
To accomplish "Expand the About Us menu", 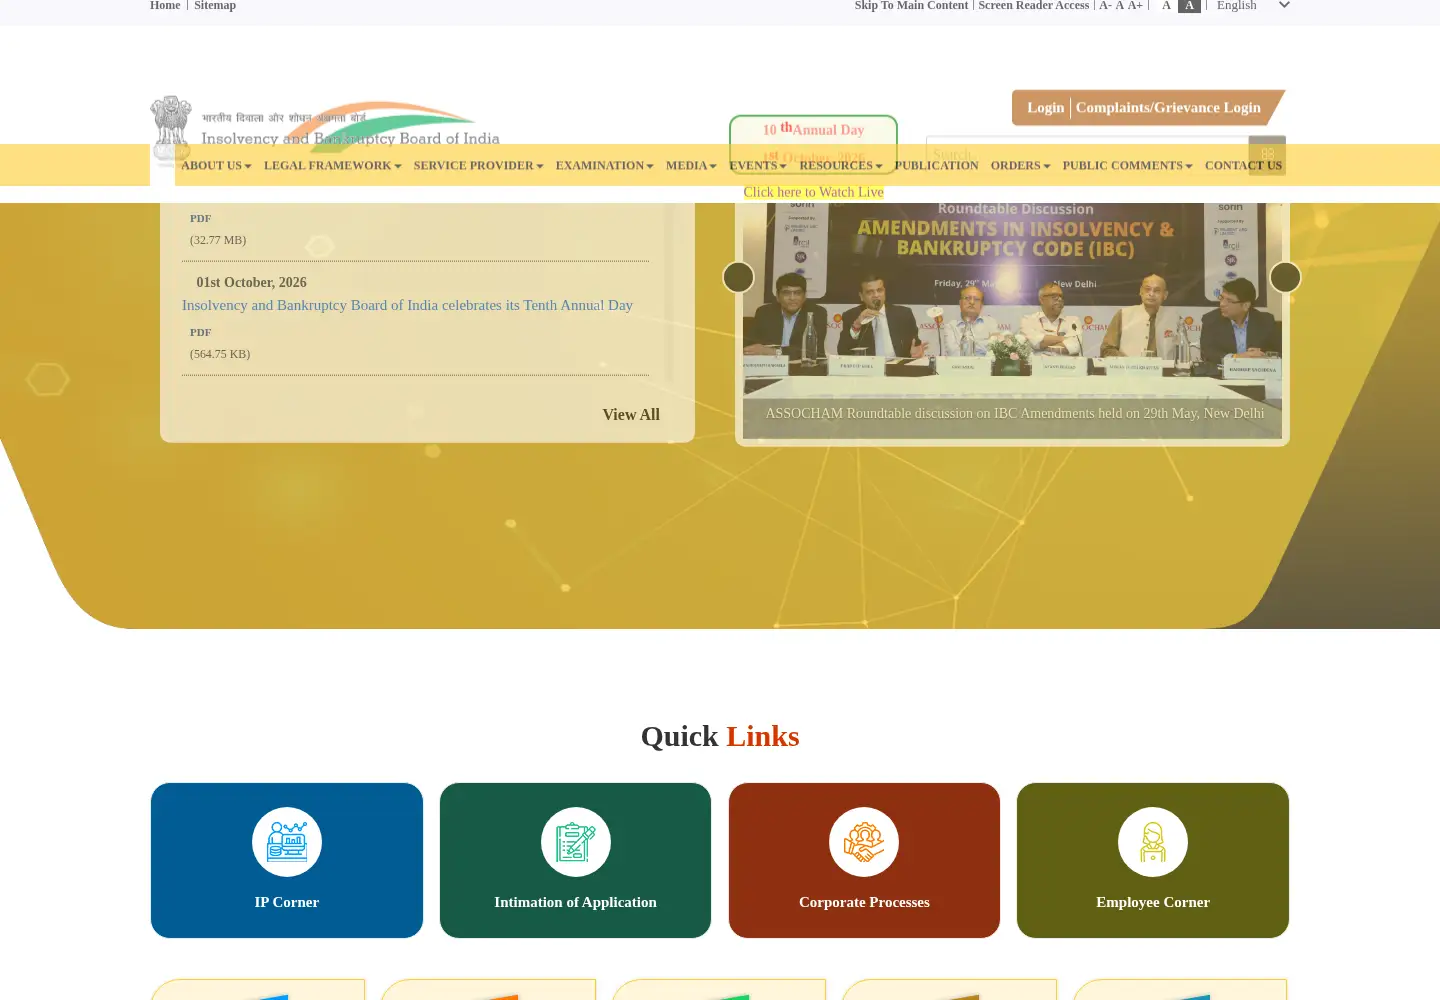I will pos(216,166).
